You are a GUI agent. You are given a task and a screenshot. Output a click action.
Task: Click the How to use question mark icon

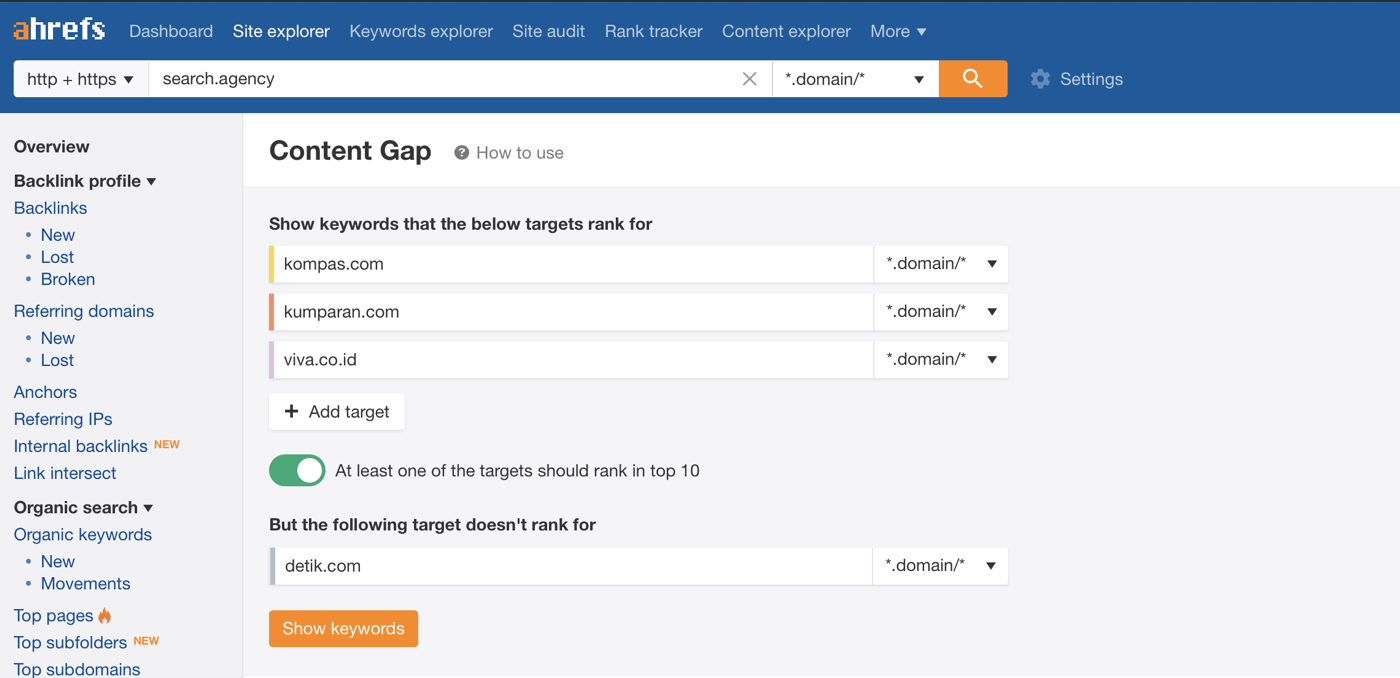click(x=461, y=153)
